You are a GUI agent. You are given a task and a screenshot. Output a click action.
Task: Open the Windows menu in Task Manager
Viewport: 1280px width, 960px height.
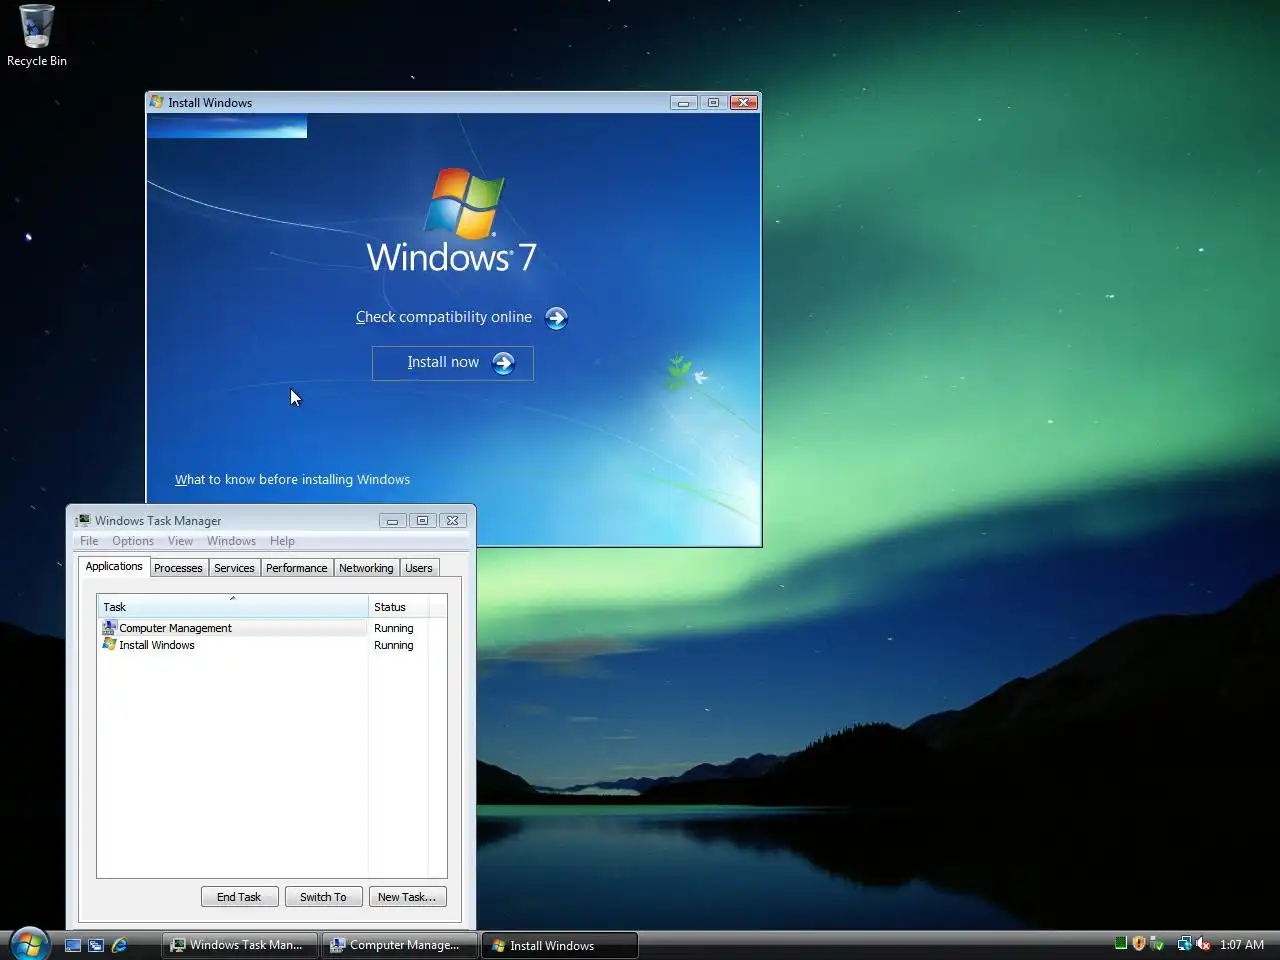point(231,541)
